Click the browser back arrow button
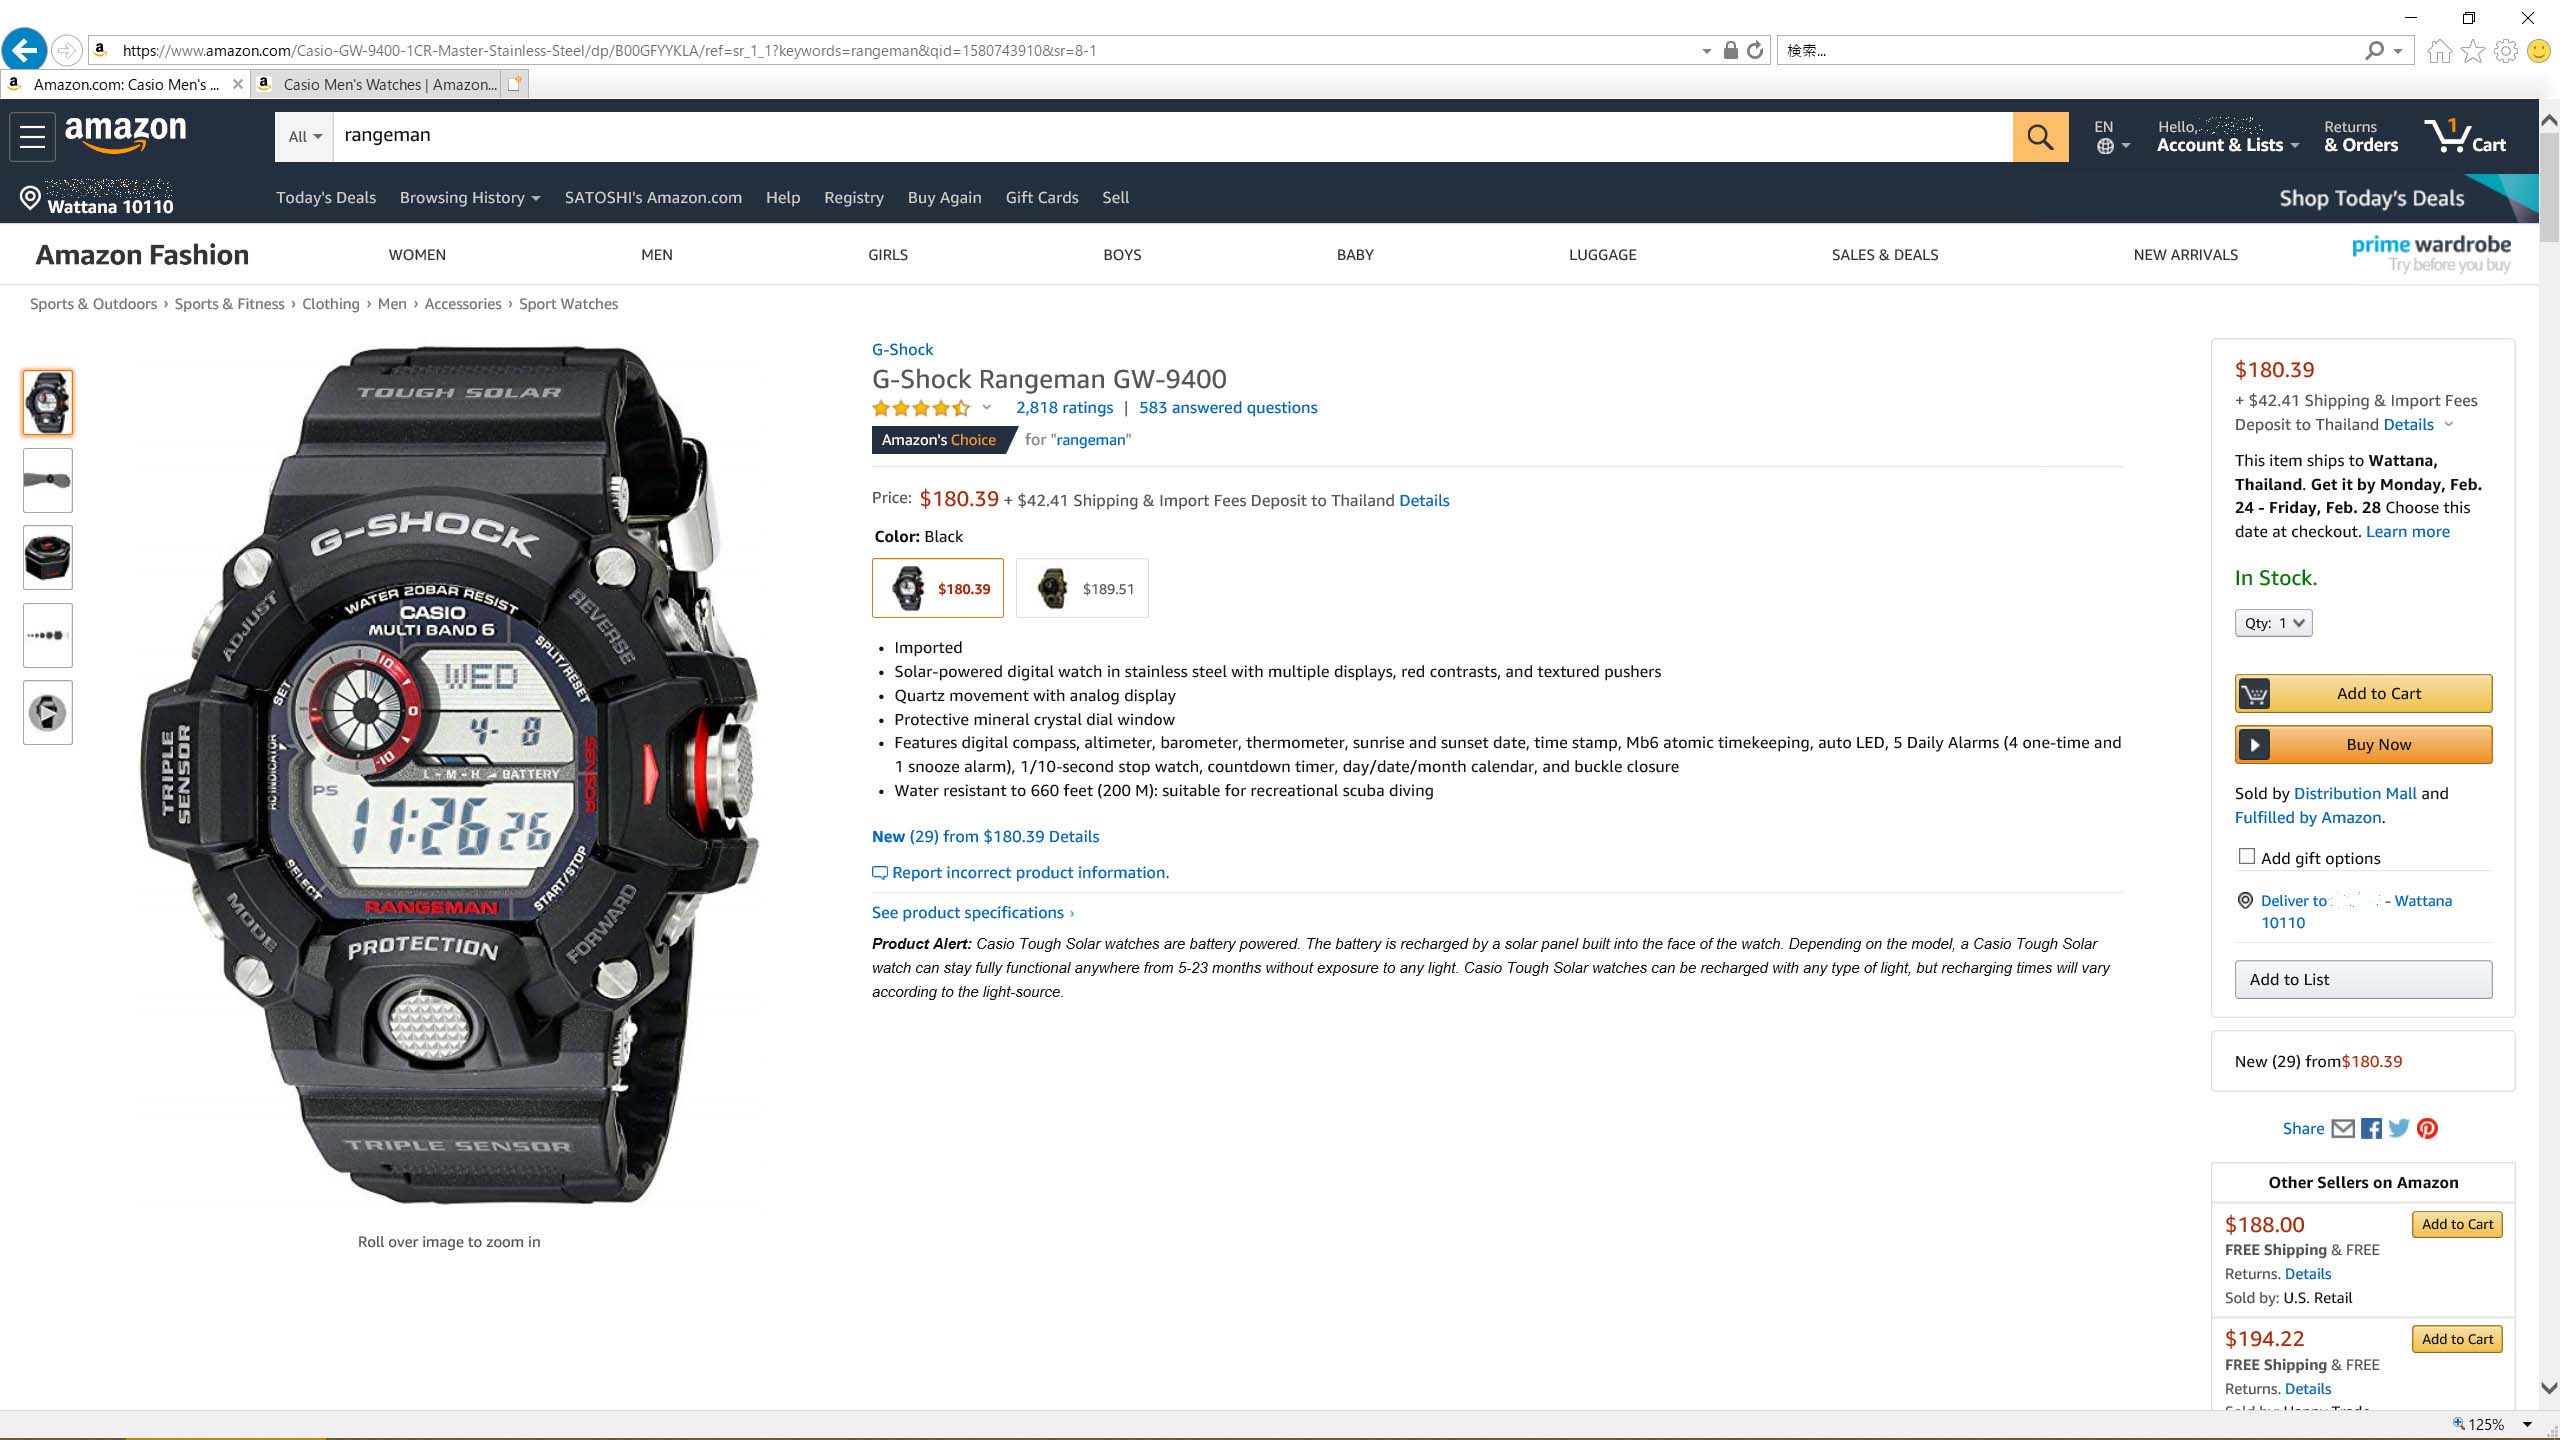 click(24, 50)
